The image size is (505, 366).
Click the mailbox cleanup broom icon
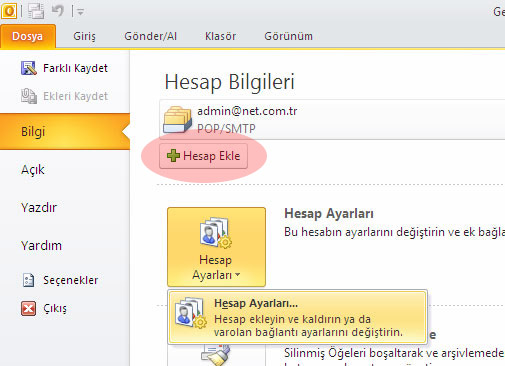point(216,355)
